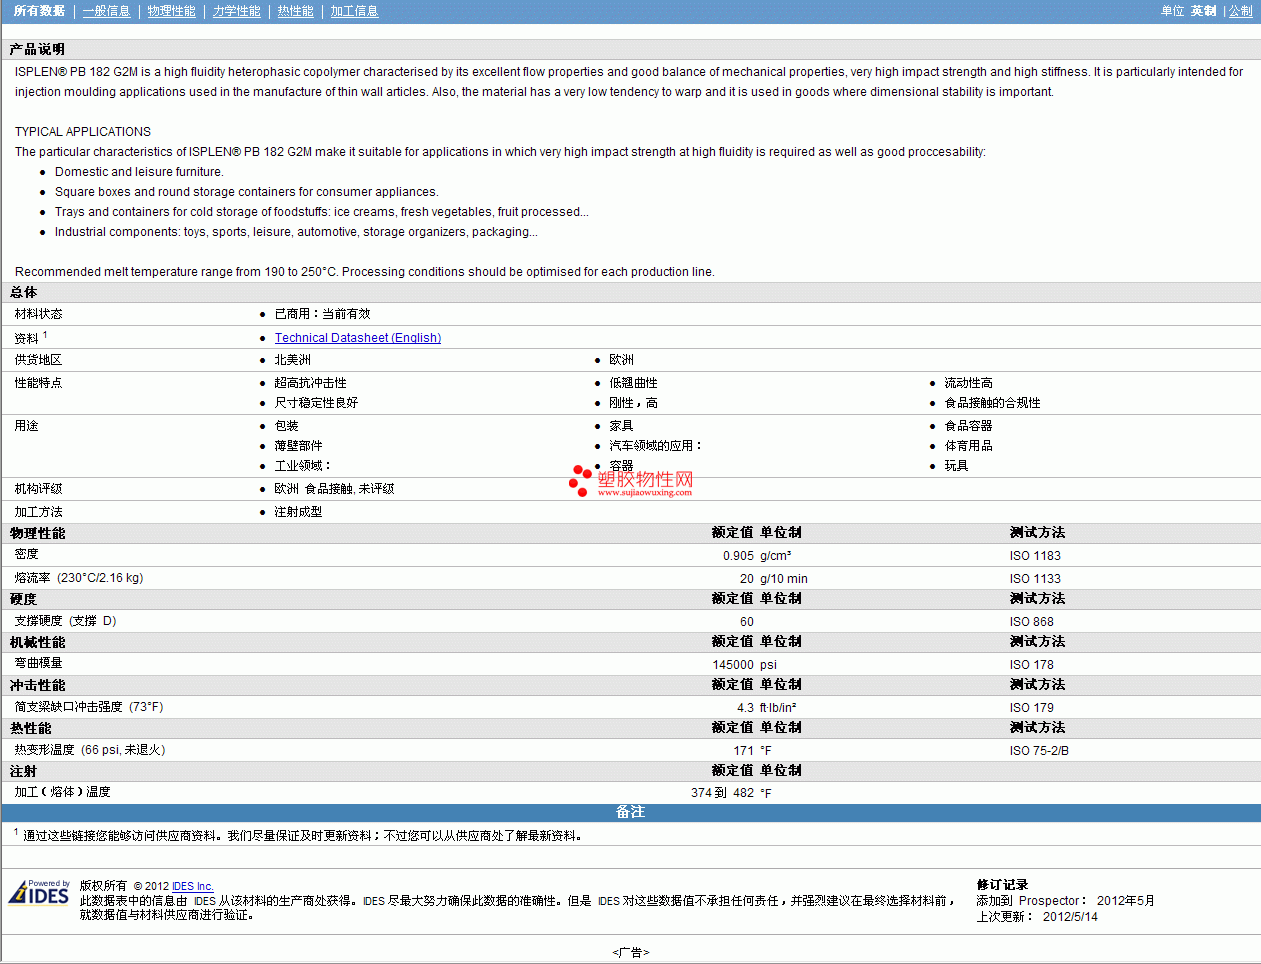Click the 4.3 ft·lb/in² impact value

pyautogui.click(x=767, y=708)
